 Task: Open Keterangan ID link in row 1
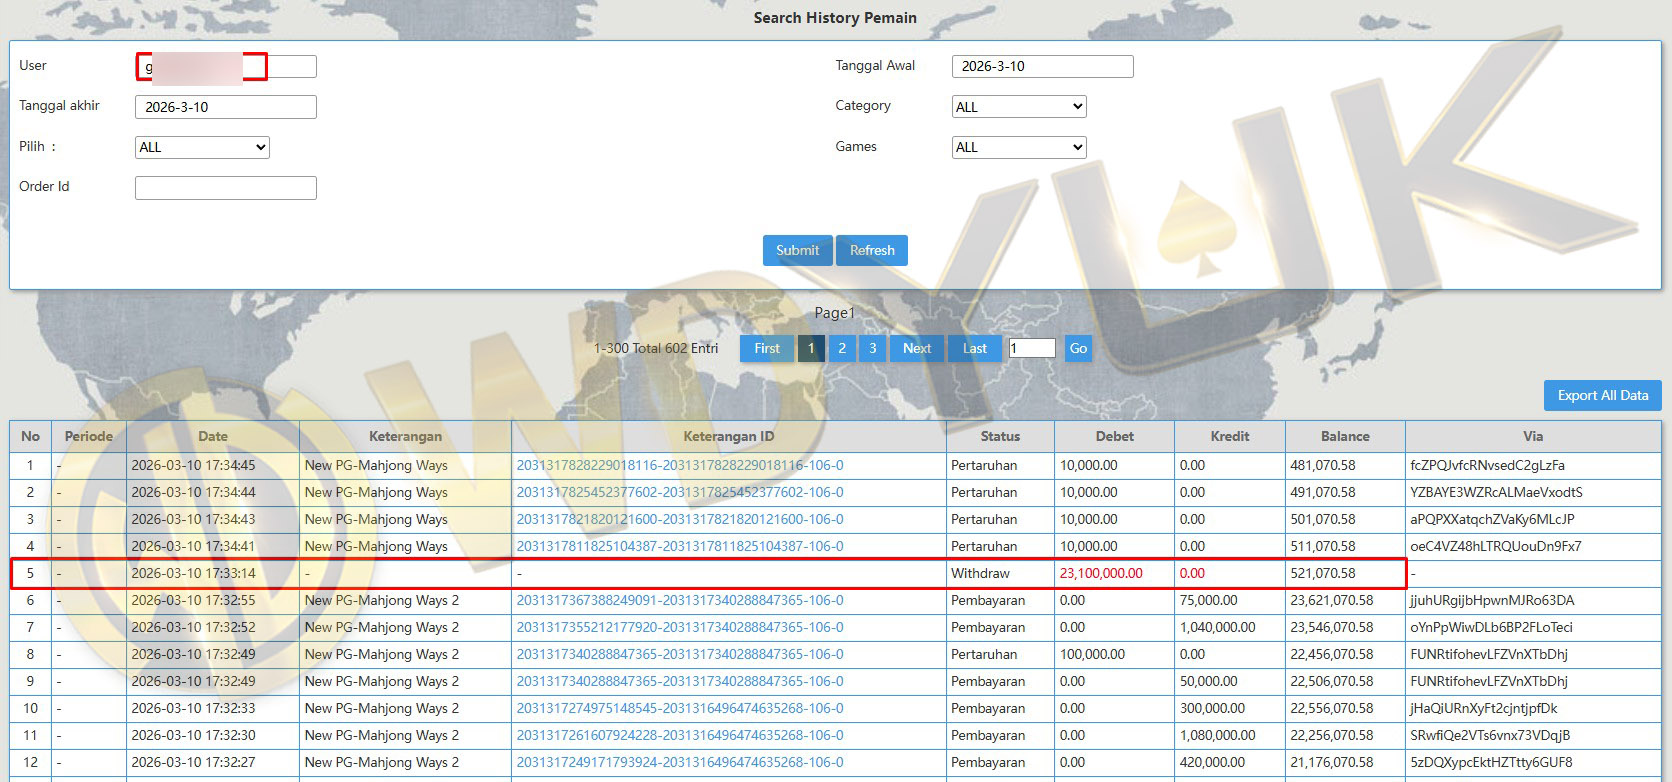coord(679,465)
